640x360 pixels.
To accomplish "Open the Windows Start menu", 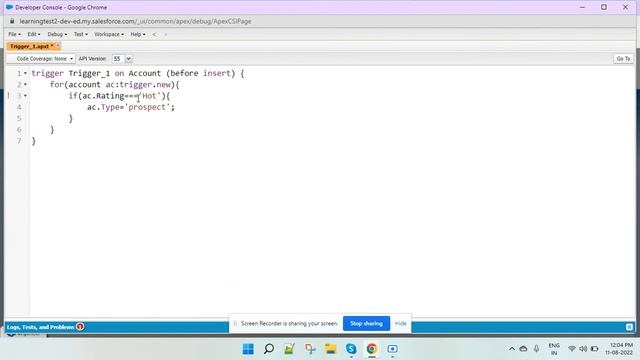I will [x=248, y=349].
